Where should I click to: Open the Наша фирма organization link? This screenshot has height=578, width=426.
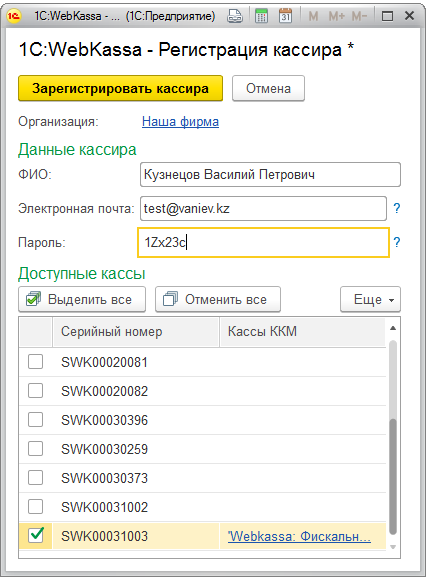click(180, 121)
